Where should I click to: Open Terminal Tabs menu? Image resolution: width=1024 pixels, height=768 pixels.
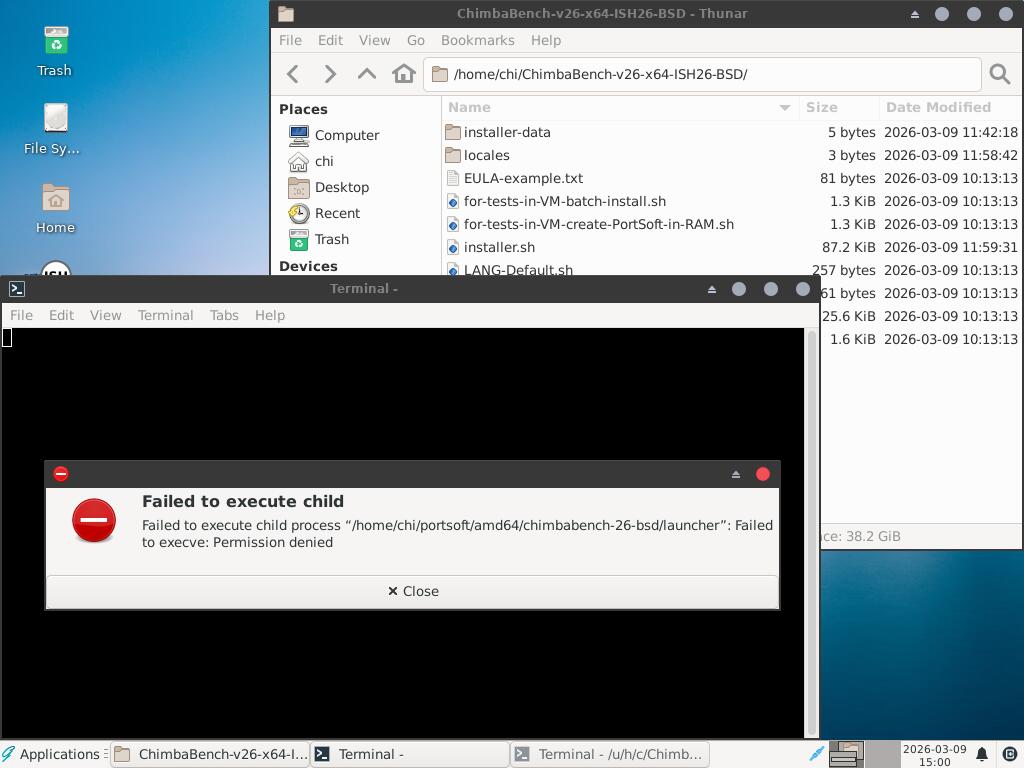pyautogui.click(x=224, y=315)
